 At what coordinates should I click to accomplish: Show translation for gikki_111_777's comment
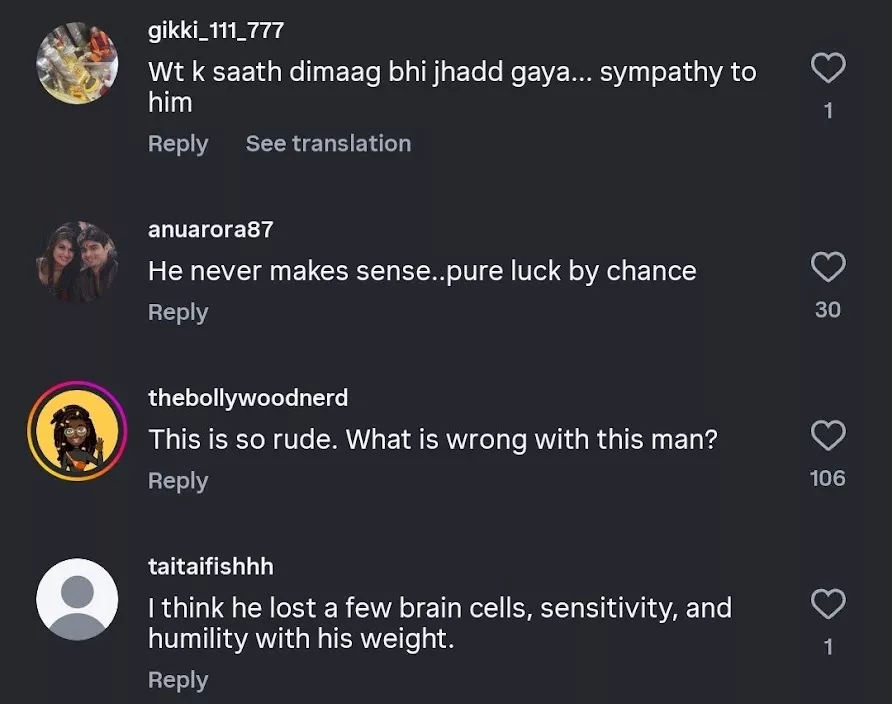coord(328,143)
